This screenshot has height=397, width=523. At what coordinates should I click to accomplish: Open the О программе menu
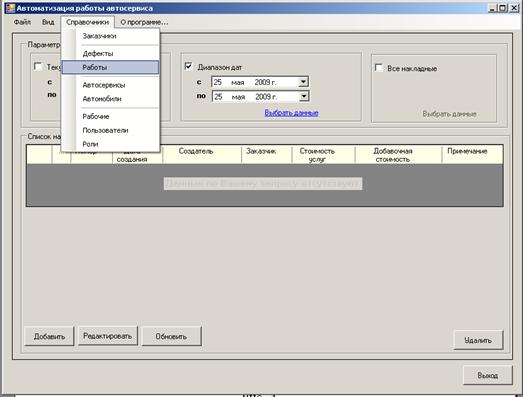144,22
